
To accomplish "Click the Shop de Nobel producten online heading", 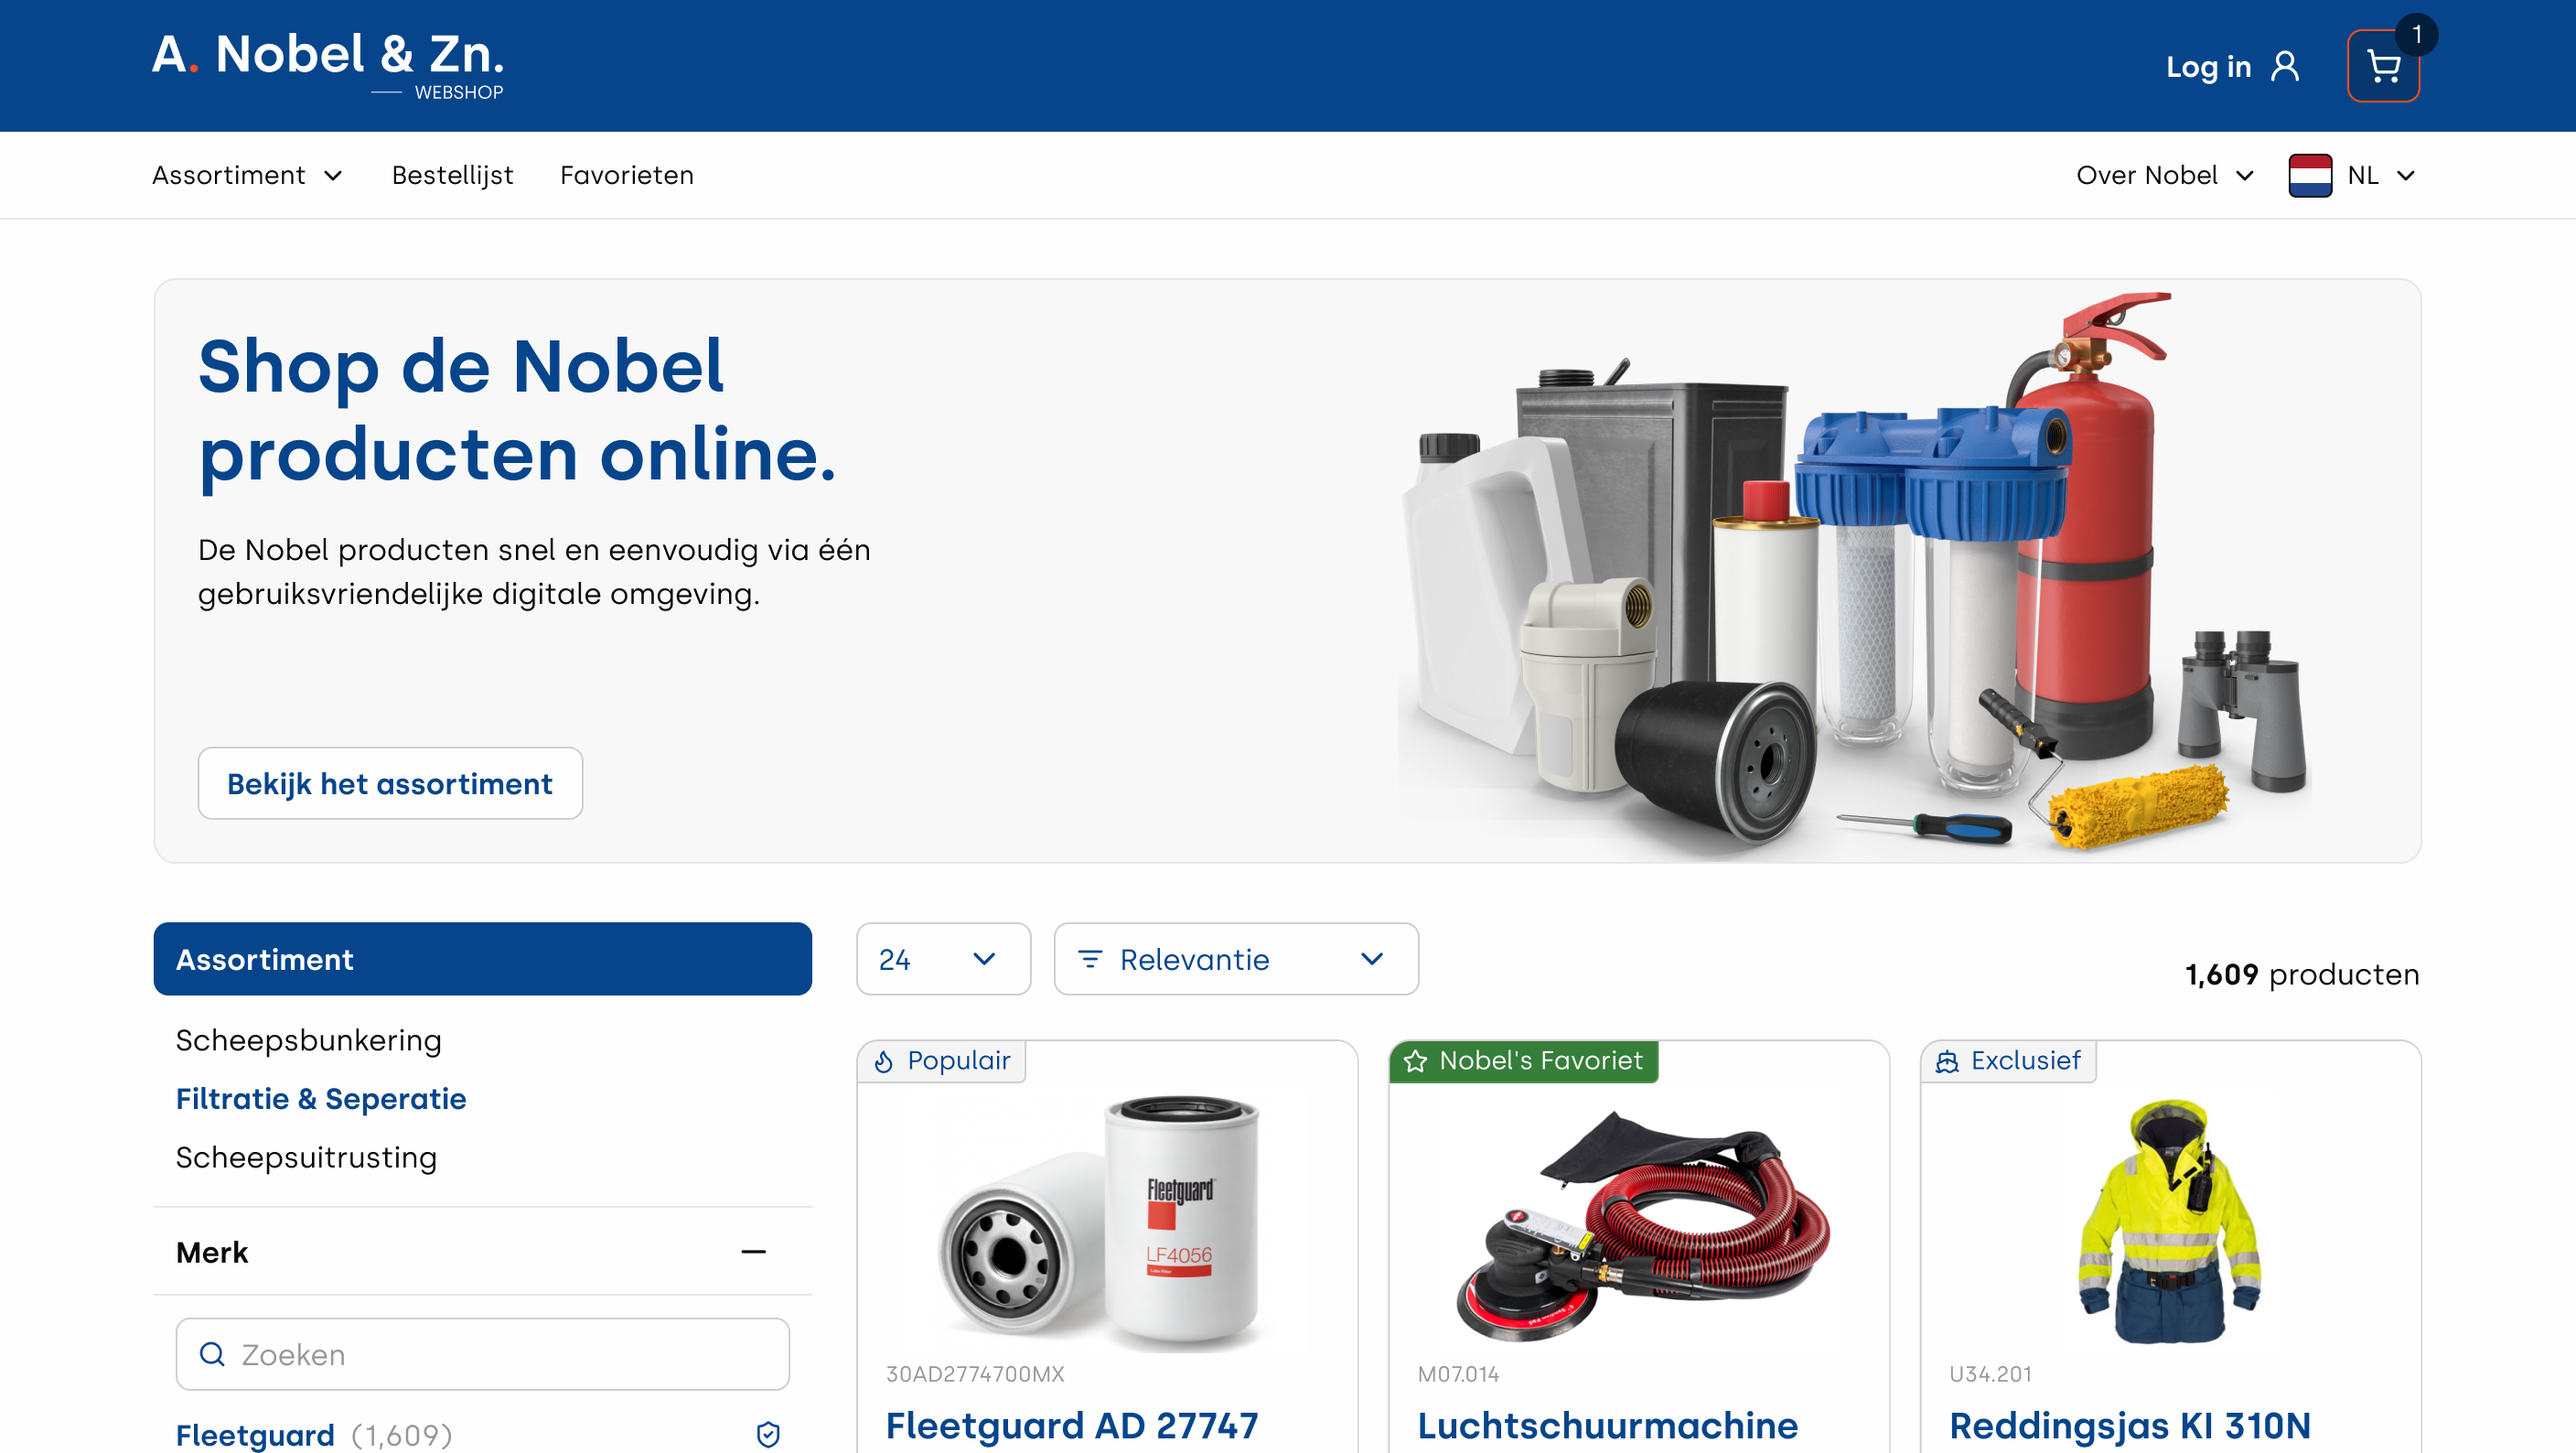I will (517, 410).
